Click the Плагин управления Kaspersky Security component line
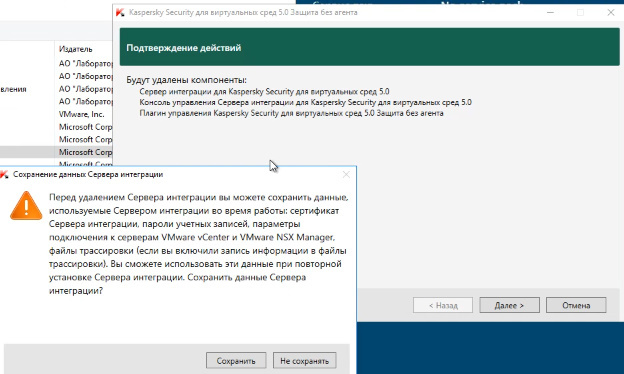 [291, 113]
